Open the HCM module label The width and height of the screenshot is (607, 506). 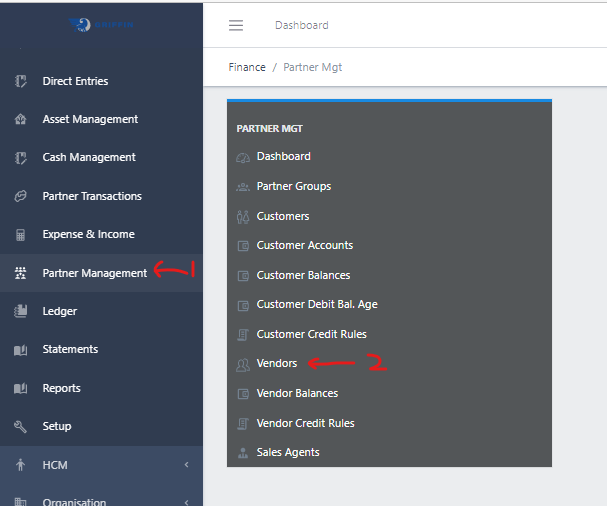pos(55,465)
